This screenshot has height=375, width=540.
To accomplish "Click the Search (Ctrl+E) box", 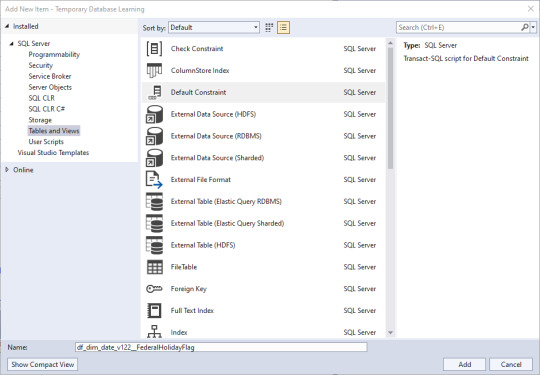I will [459, 27].
